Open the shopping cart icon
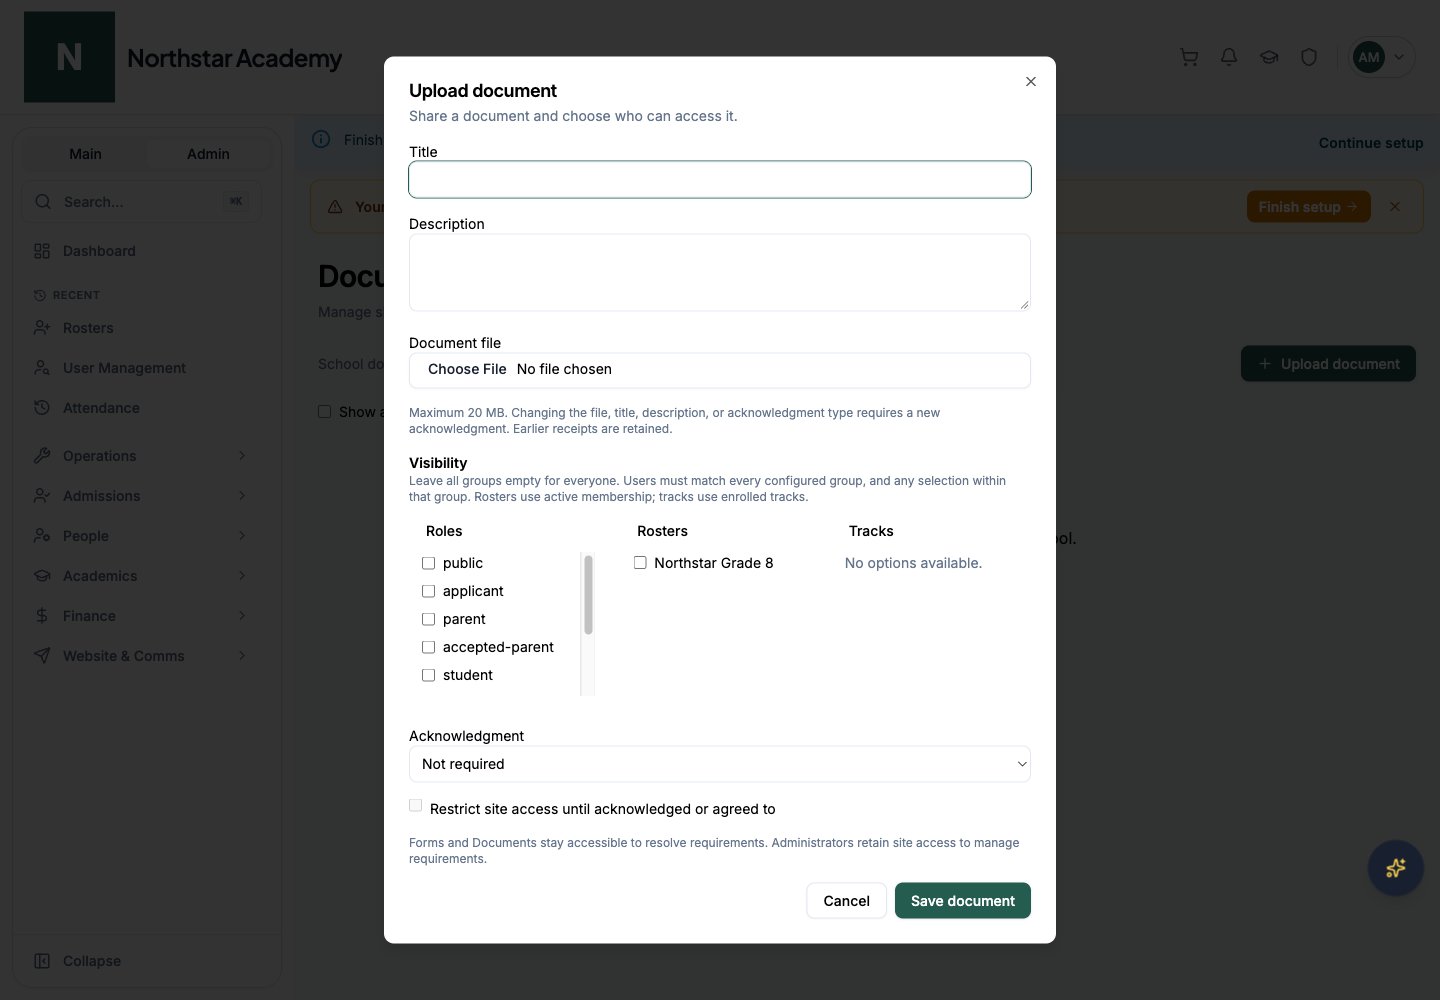Viewport: 1440px width, 1000px height. [x=1189, y=57]
